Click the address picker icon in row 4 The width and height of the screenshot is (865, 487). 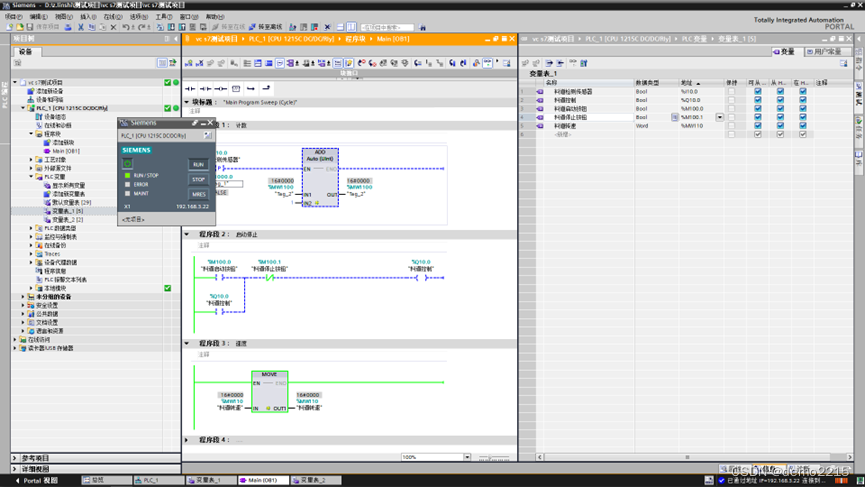coord(675,117)
